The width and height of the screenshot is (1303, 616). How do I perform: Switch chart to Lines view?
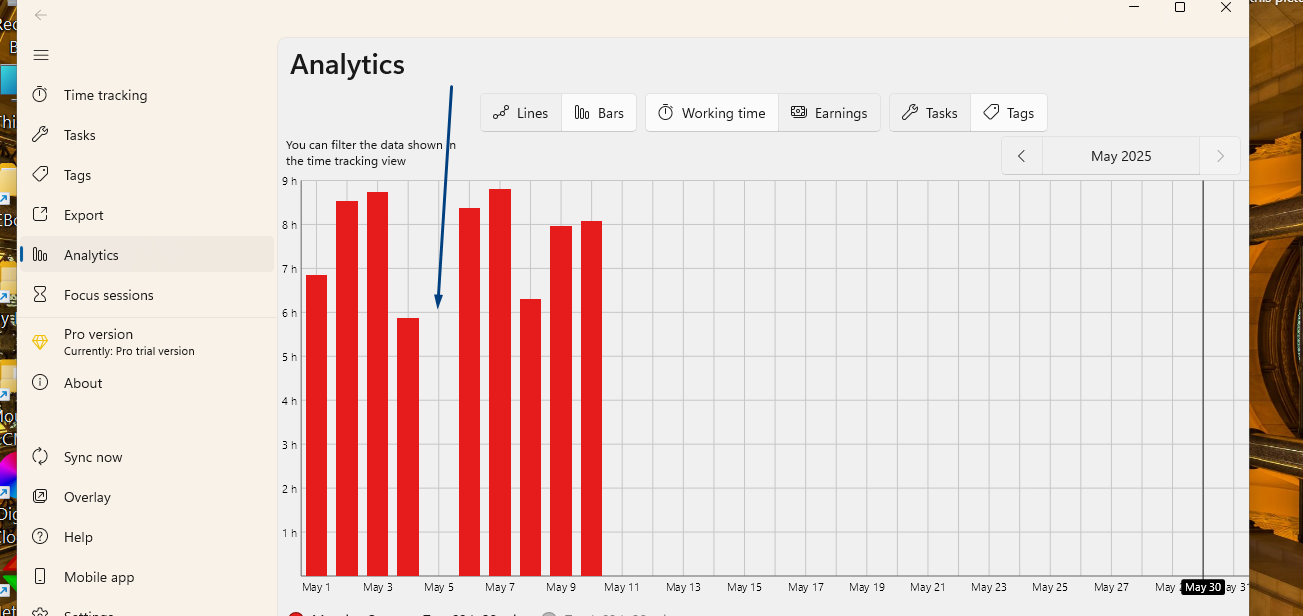click(521, 113)
